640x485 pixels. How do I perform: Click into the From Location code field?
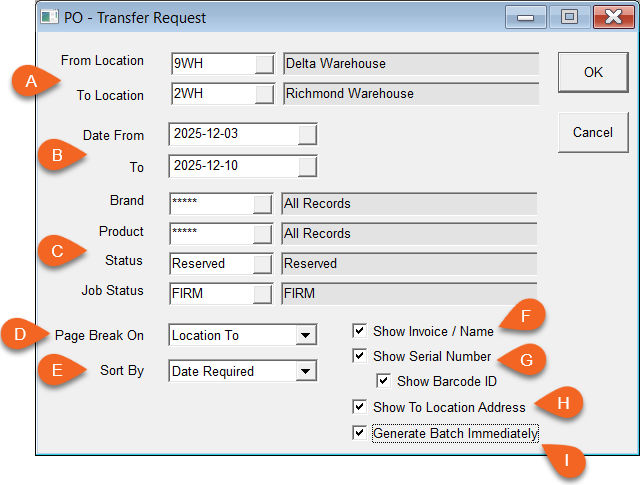coord(212,64)
